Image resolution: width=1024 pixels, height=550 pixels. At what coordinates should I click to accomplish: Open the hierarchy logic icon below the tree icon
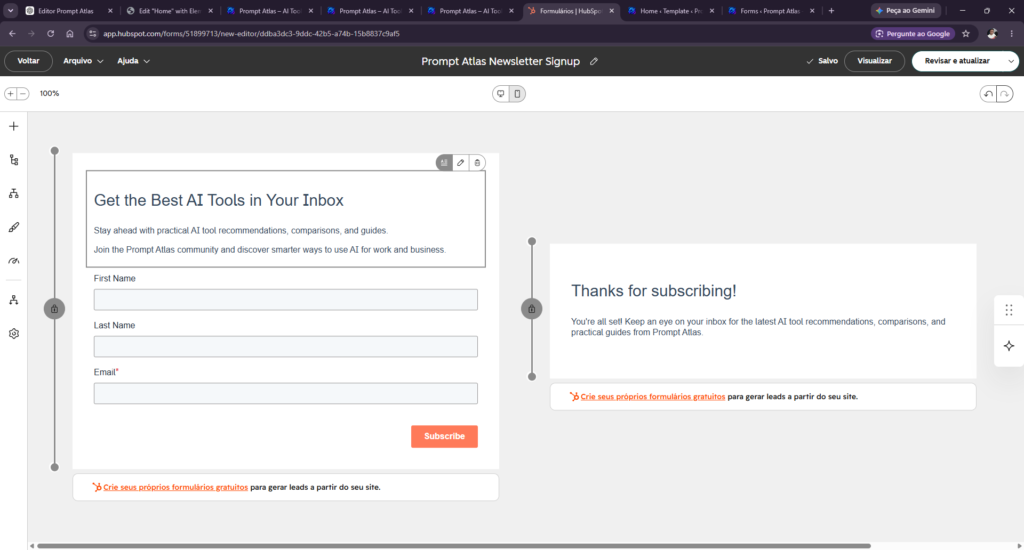coord(14,193)
